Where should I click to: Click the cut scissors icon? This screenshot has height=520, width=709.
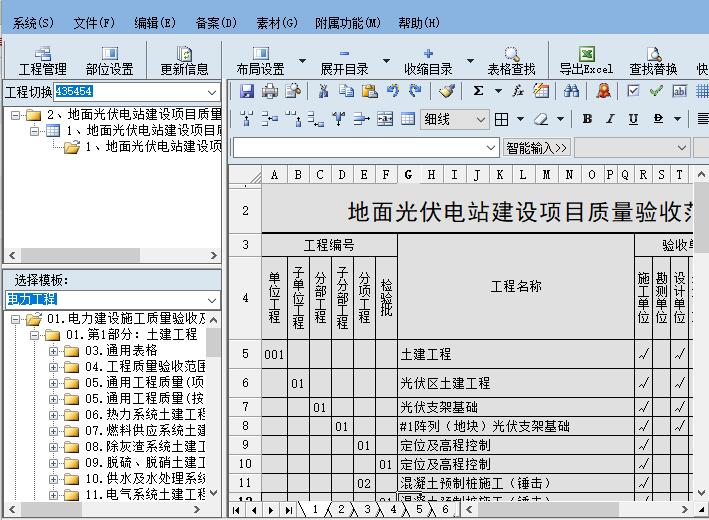pos(323,91)
